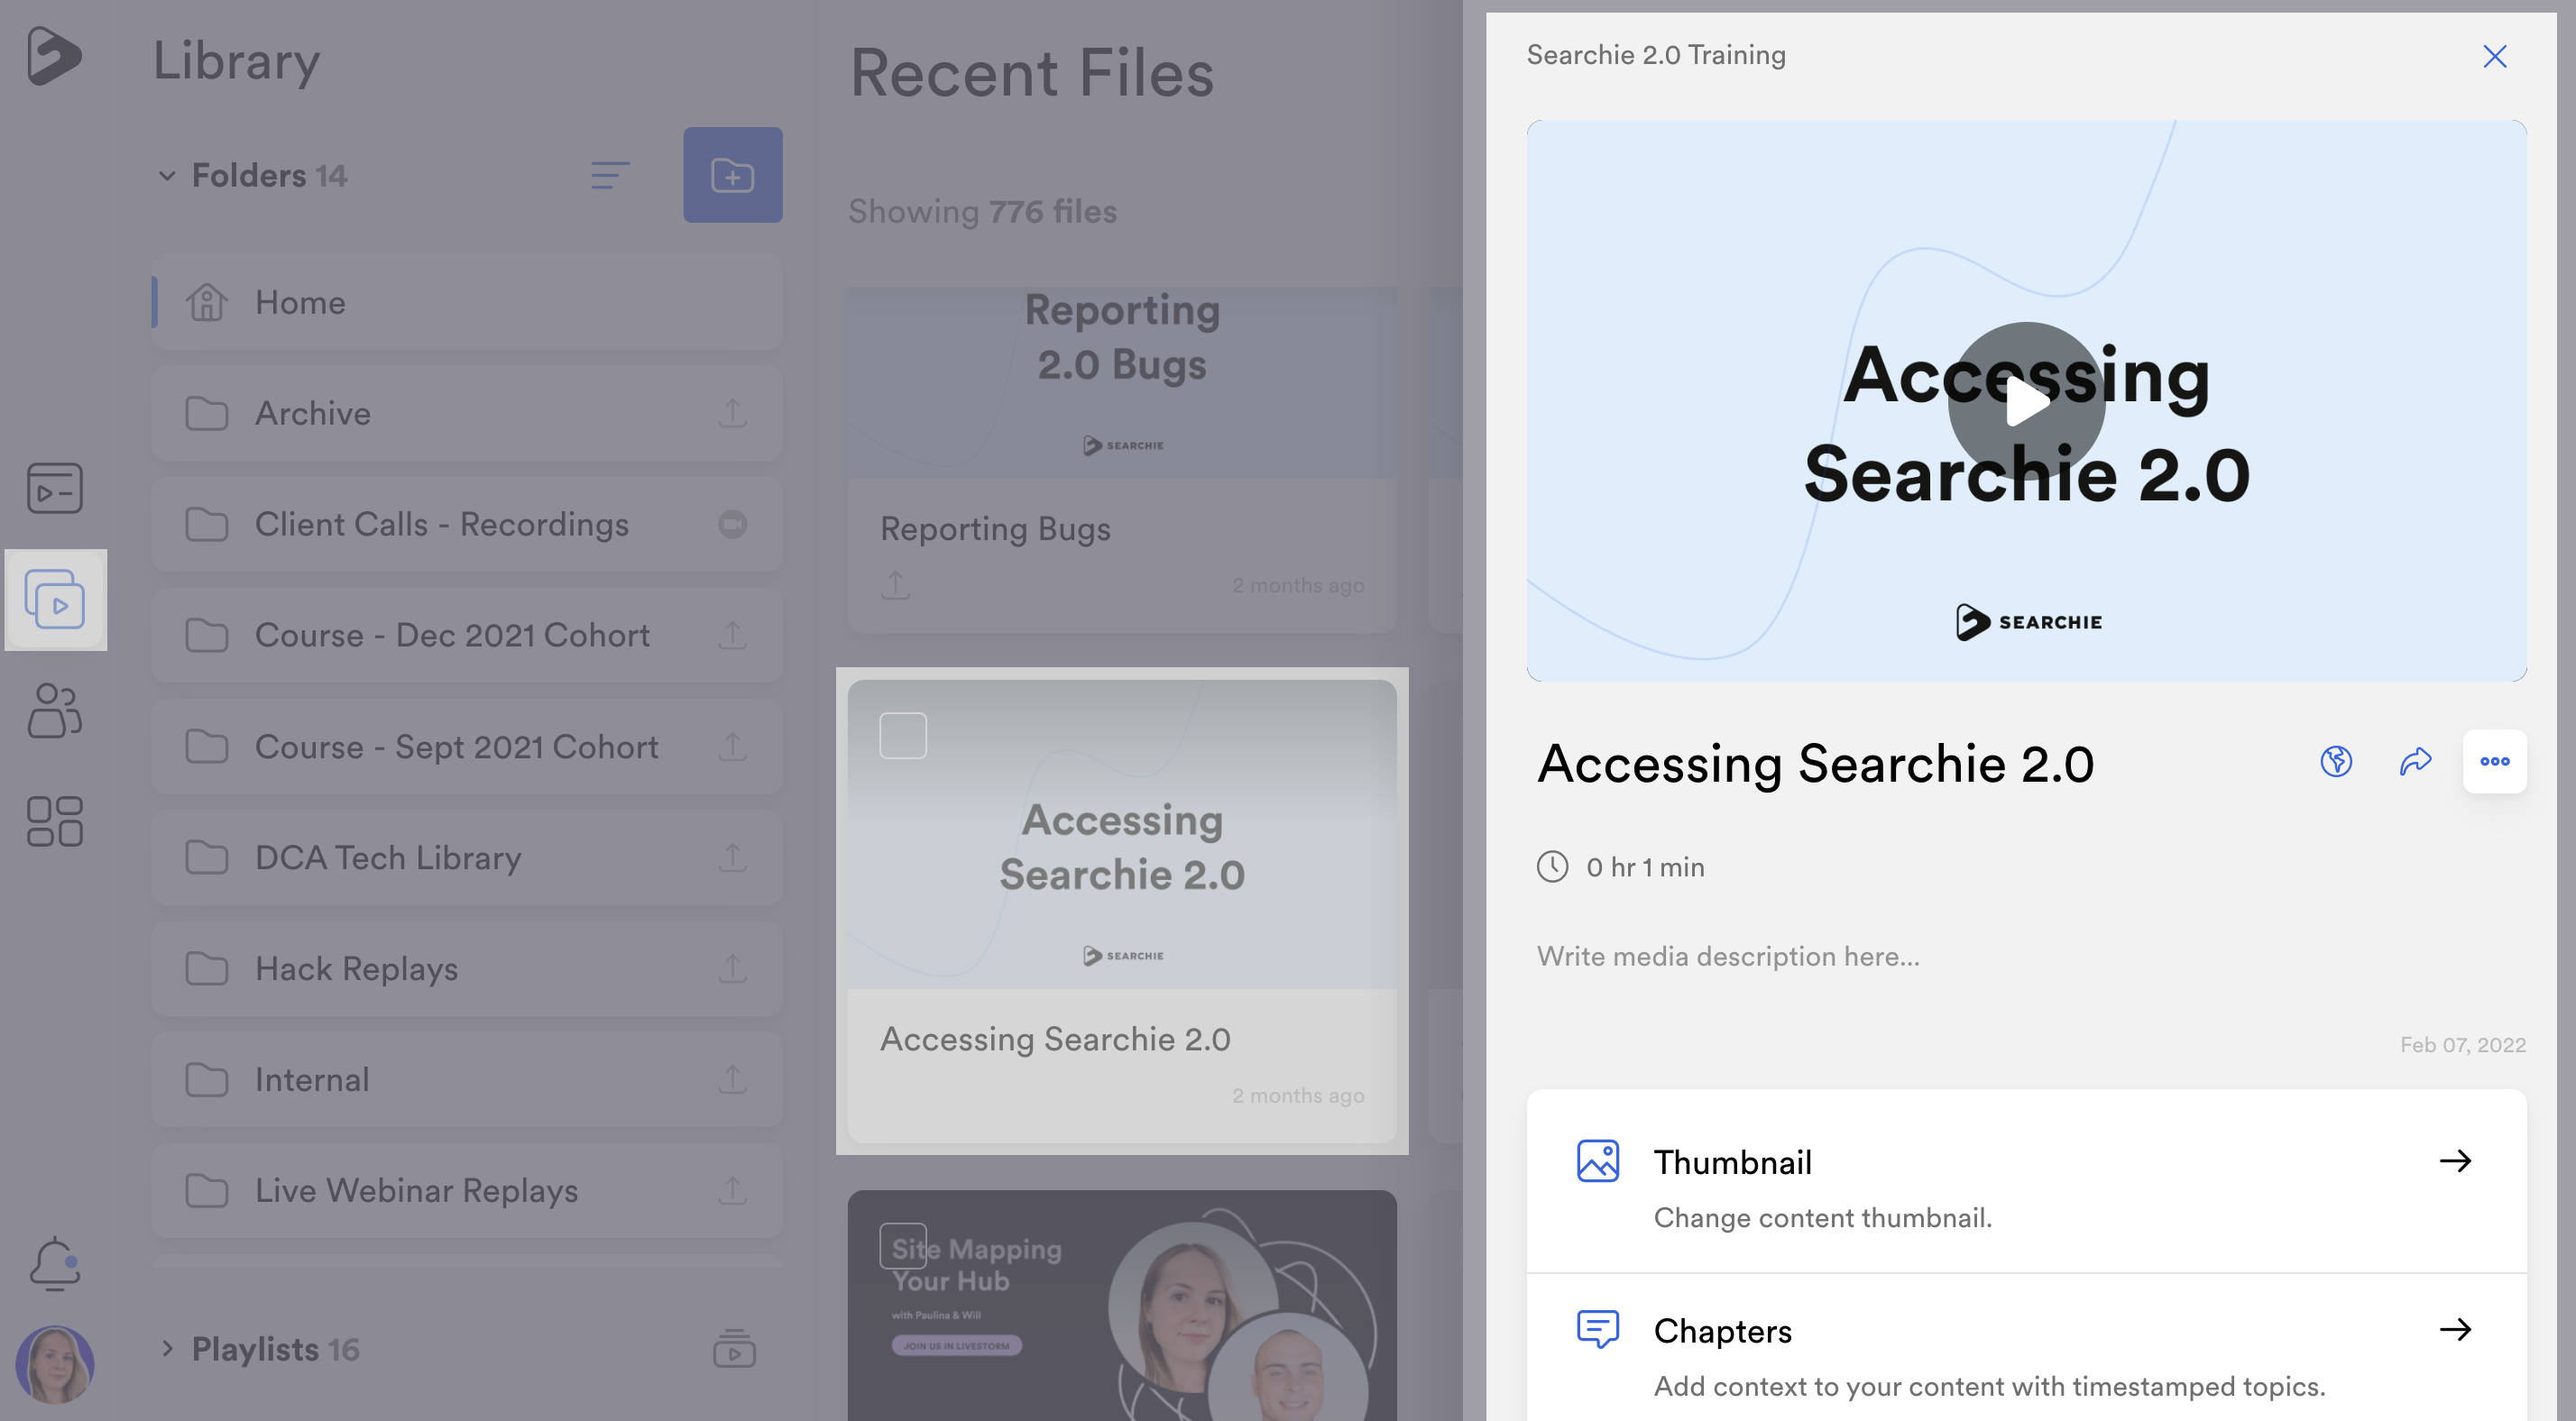Open the Thumbnail settings arrow

[2454, 1160]
